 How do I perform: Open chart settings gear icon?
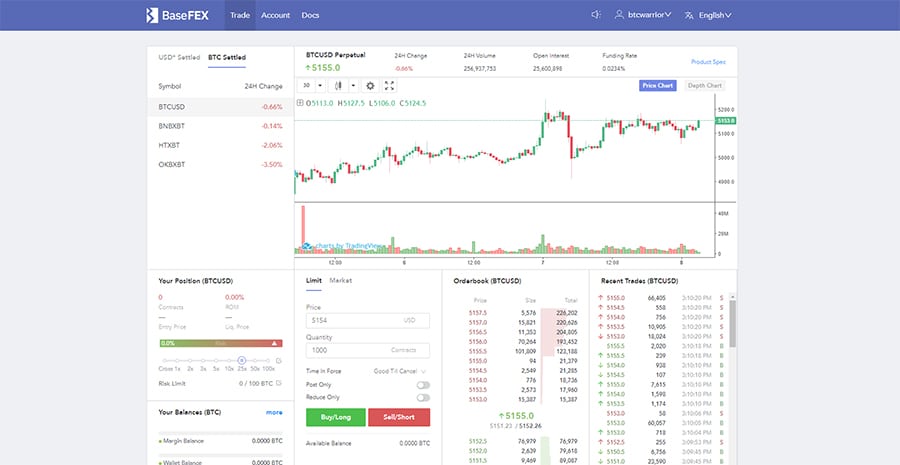370,86
